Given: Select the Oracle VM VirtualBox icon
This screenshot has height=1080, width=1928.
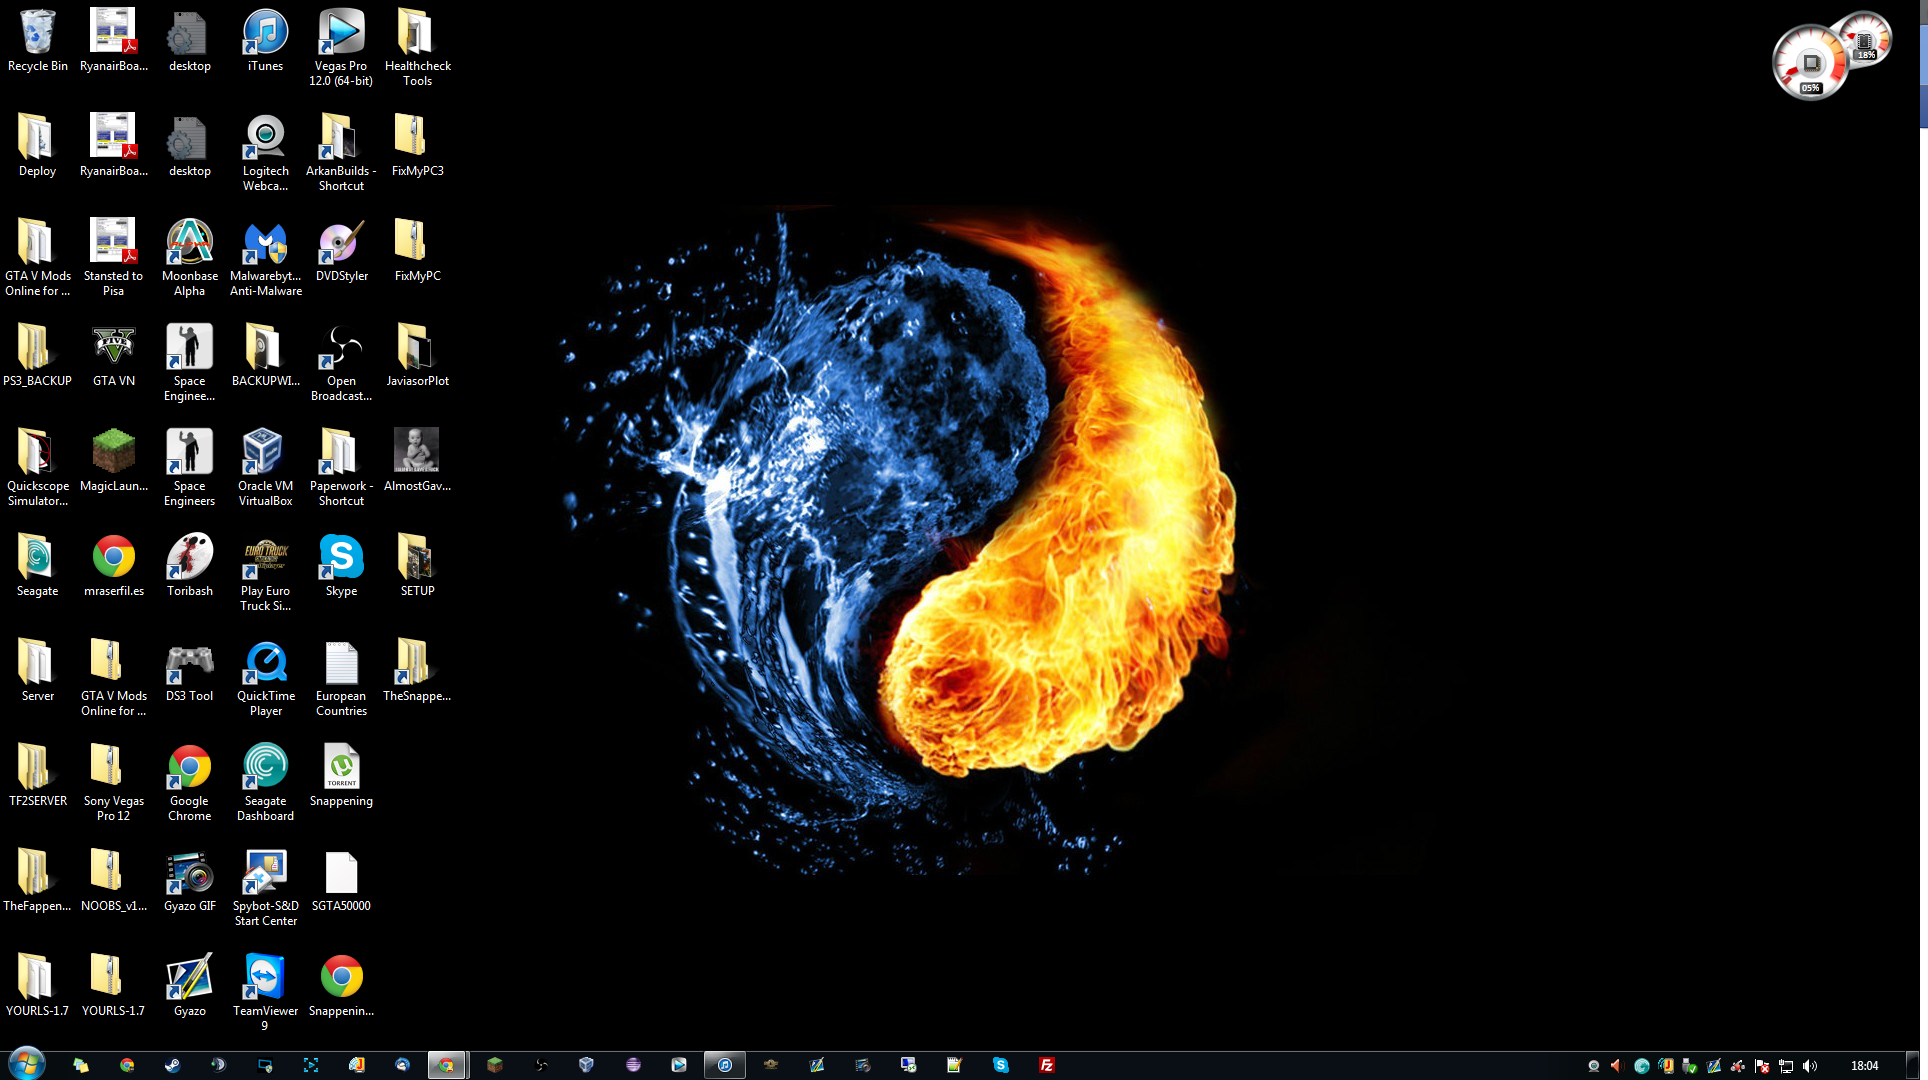Looking at the screenshot, I should [x=265, y=453].
